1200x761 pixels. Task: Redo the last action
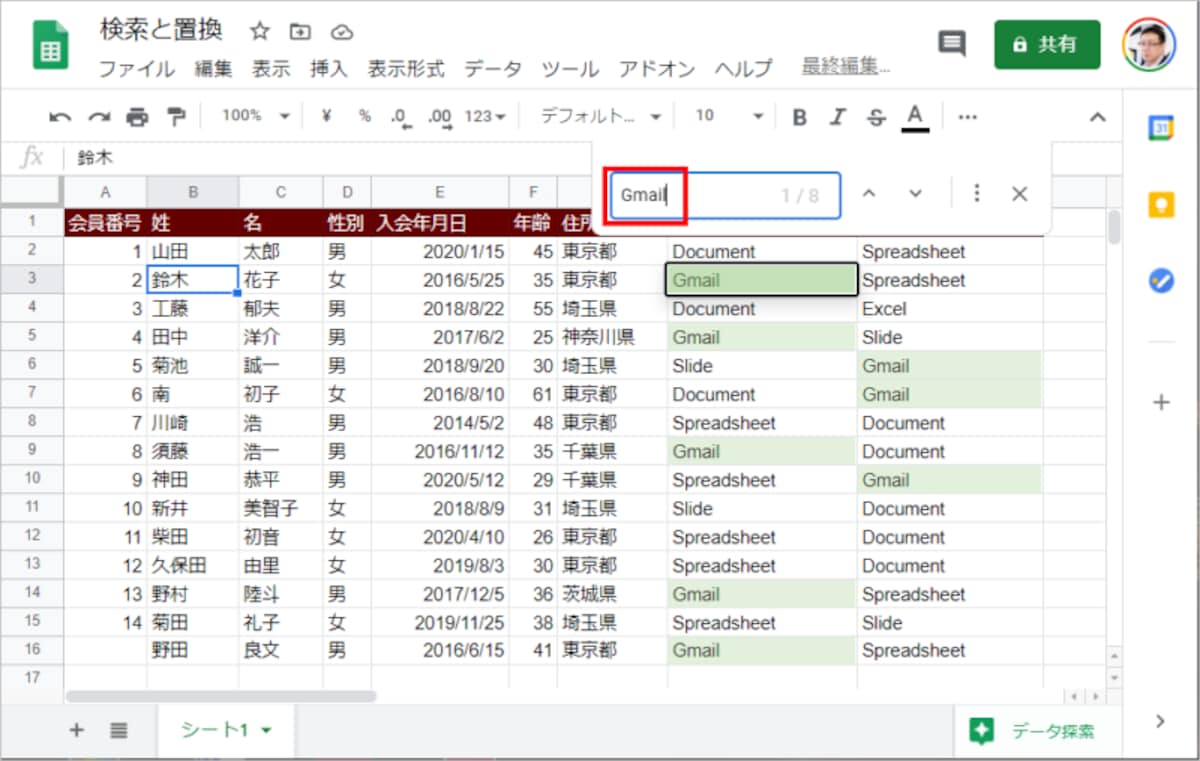98,117
